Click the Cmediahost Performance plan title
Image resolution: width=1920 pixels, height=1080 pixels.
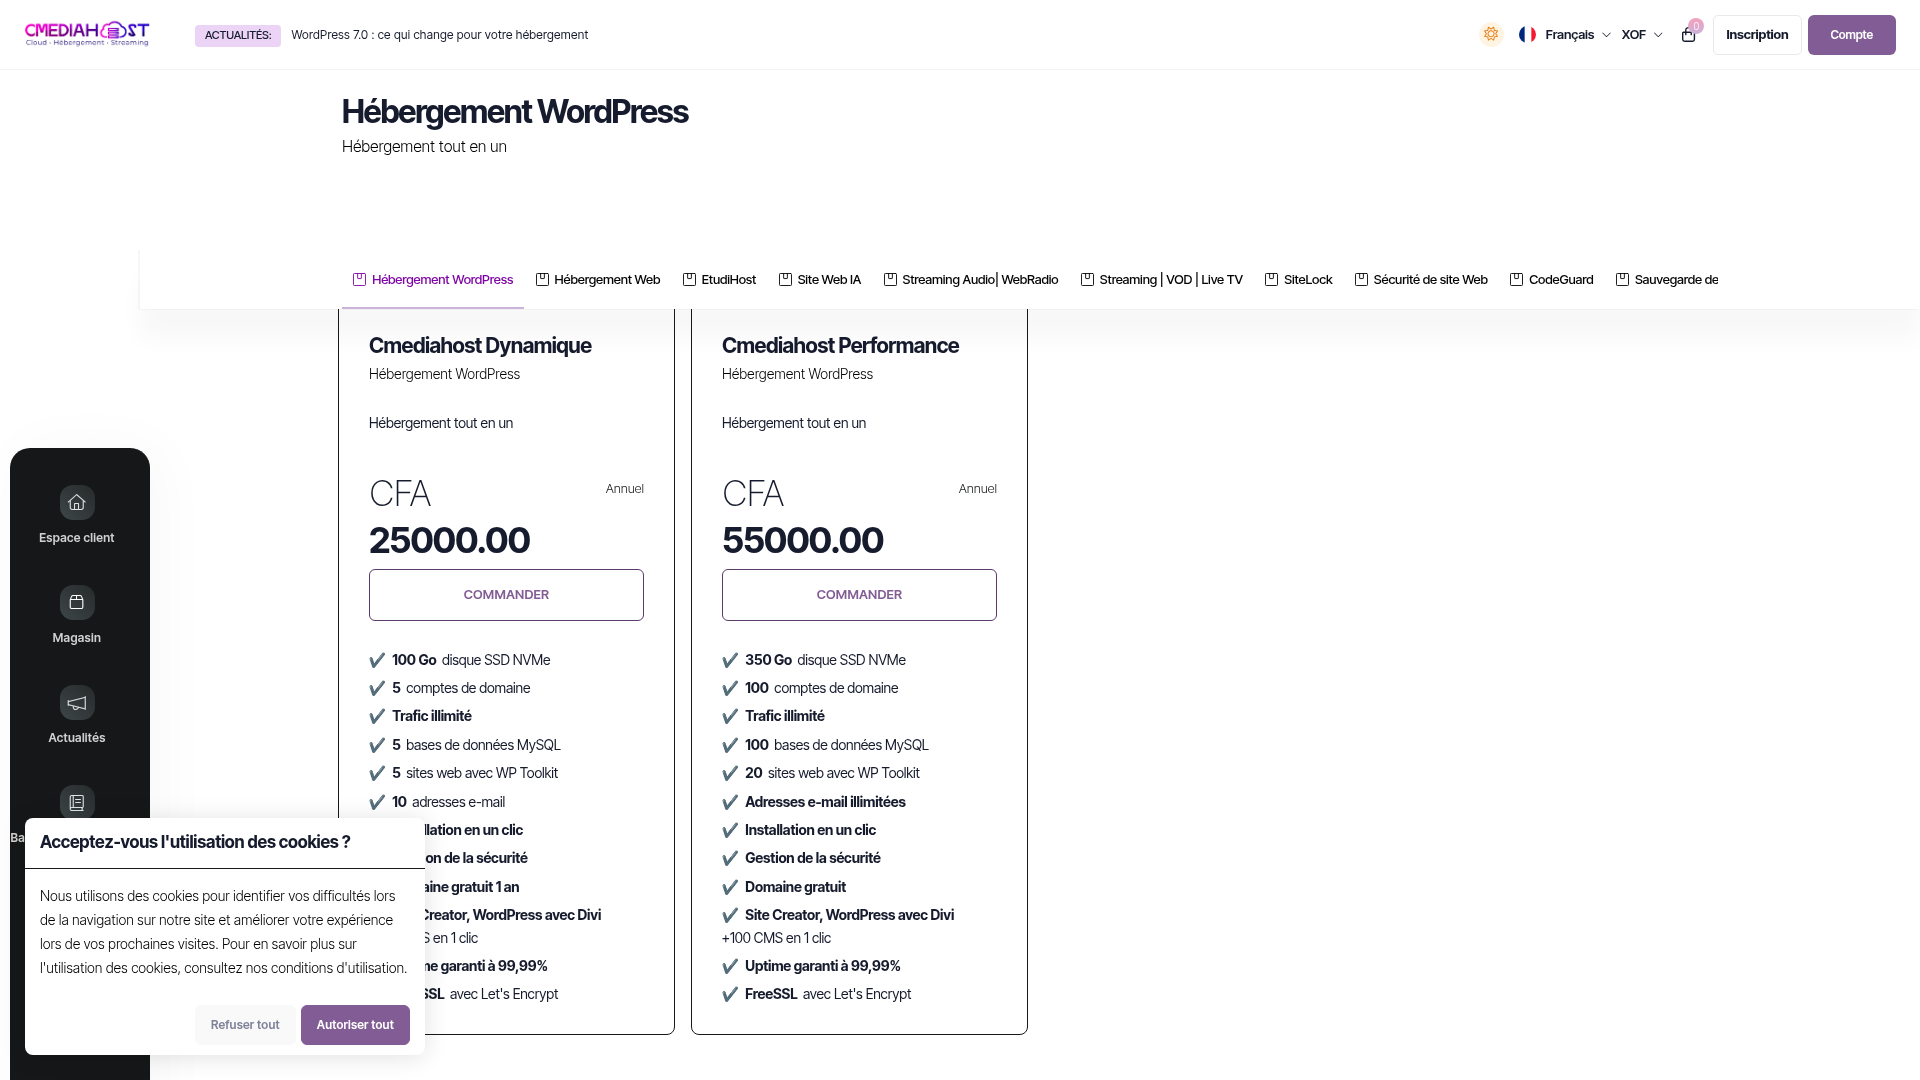tap(840, 346)
